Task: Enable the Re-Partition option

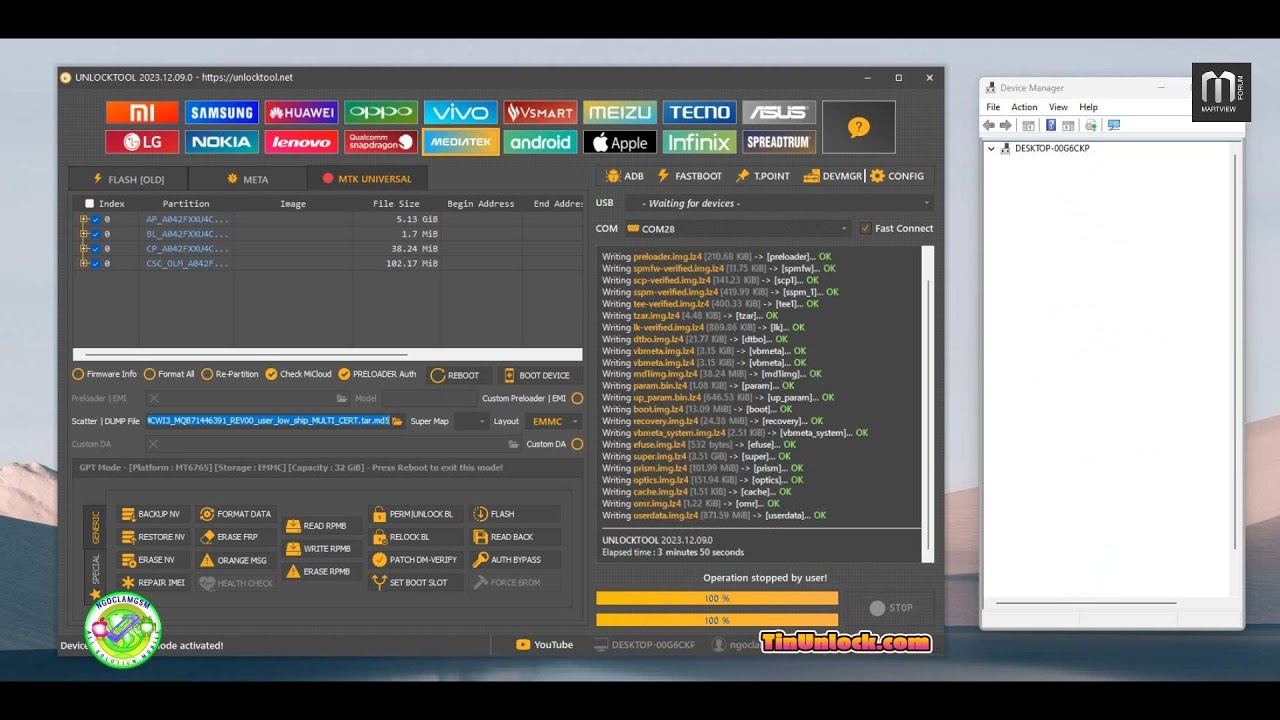Action: [230, 374]
